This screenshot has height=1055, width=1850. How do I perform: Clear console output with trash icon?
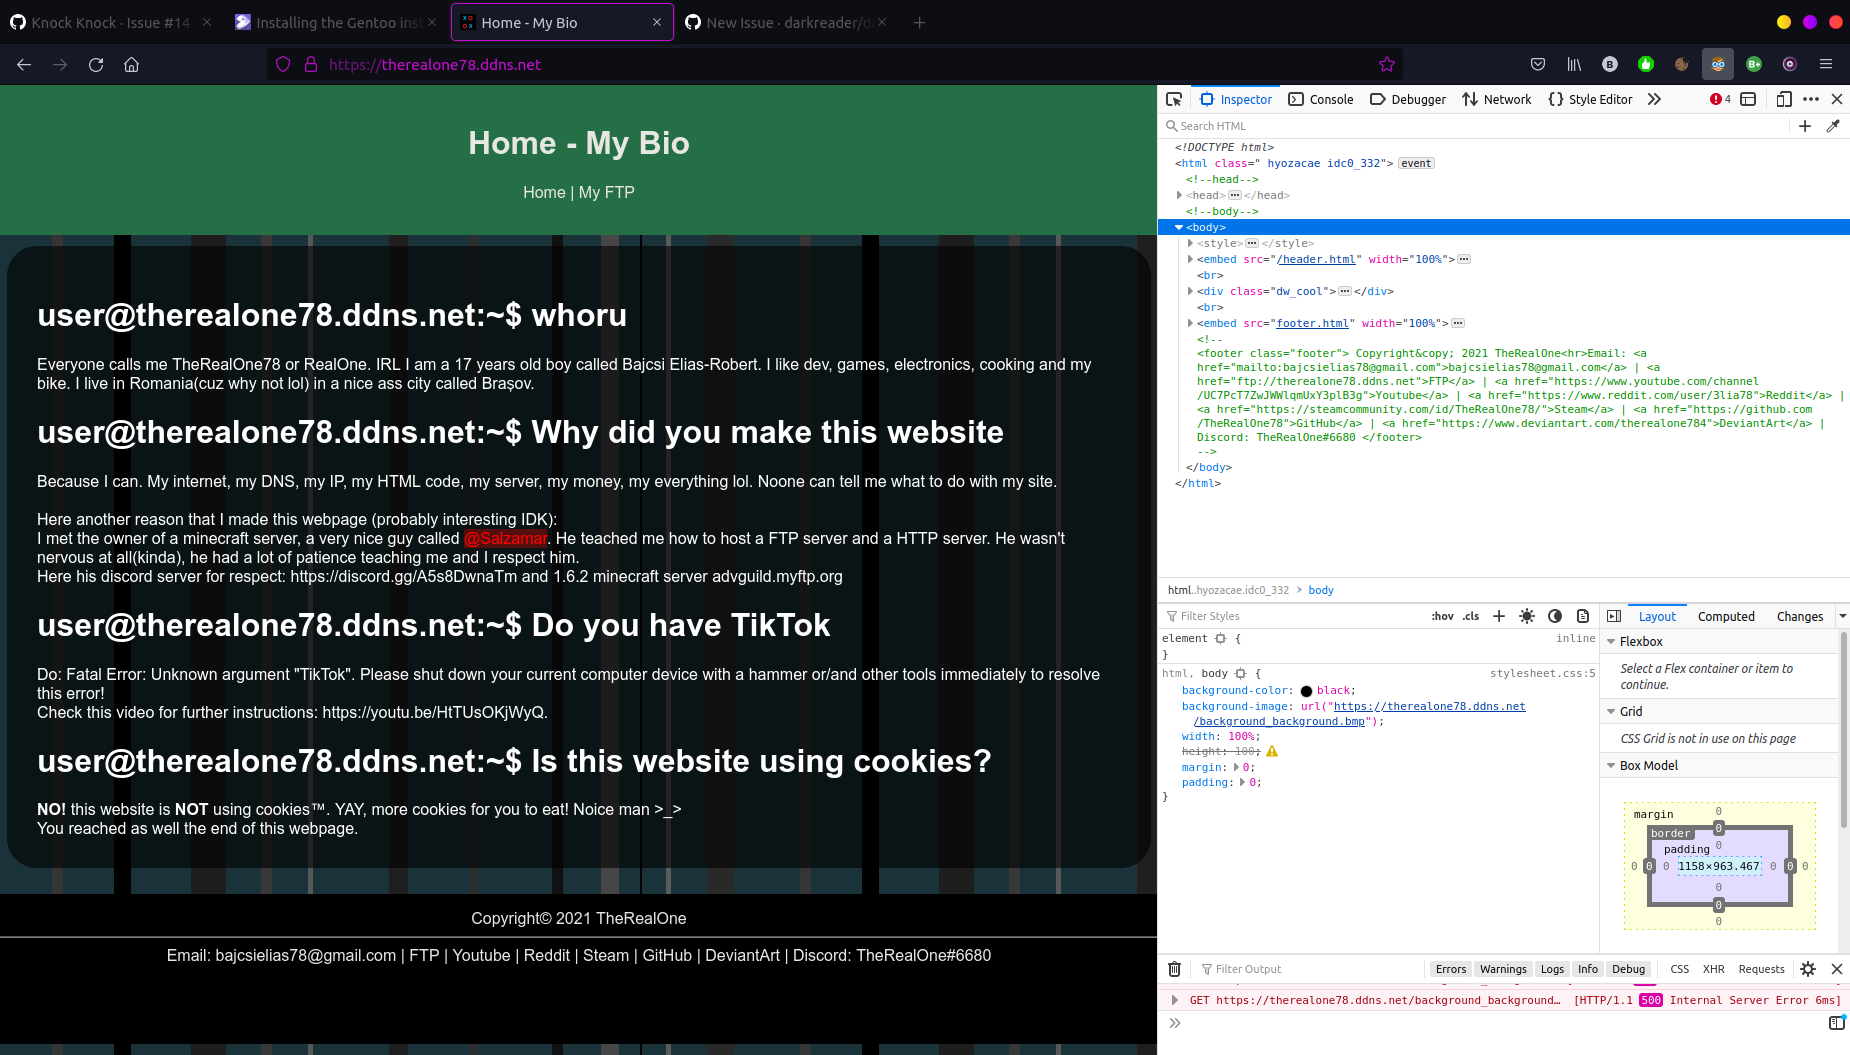(1174, 969)
